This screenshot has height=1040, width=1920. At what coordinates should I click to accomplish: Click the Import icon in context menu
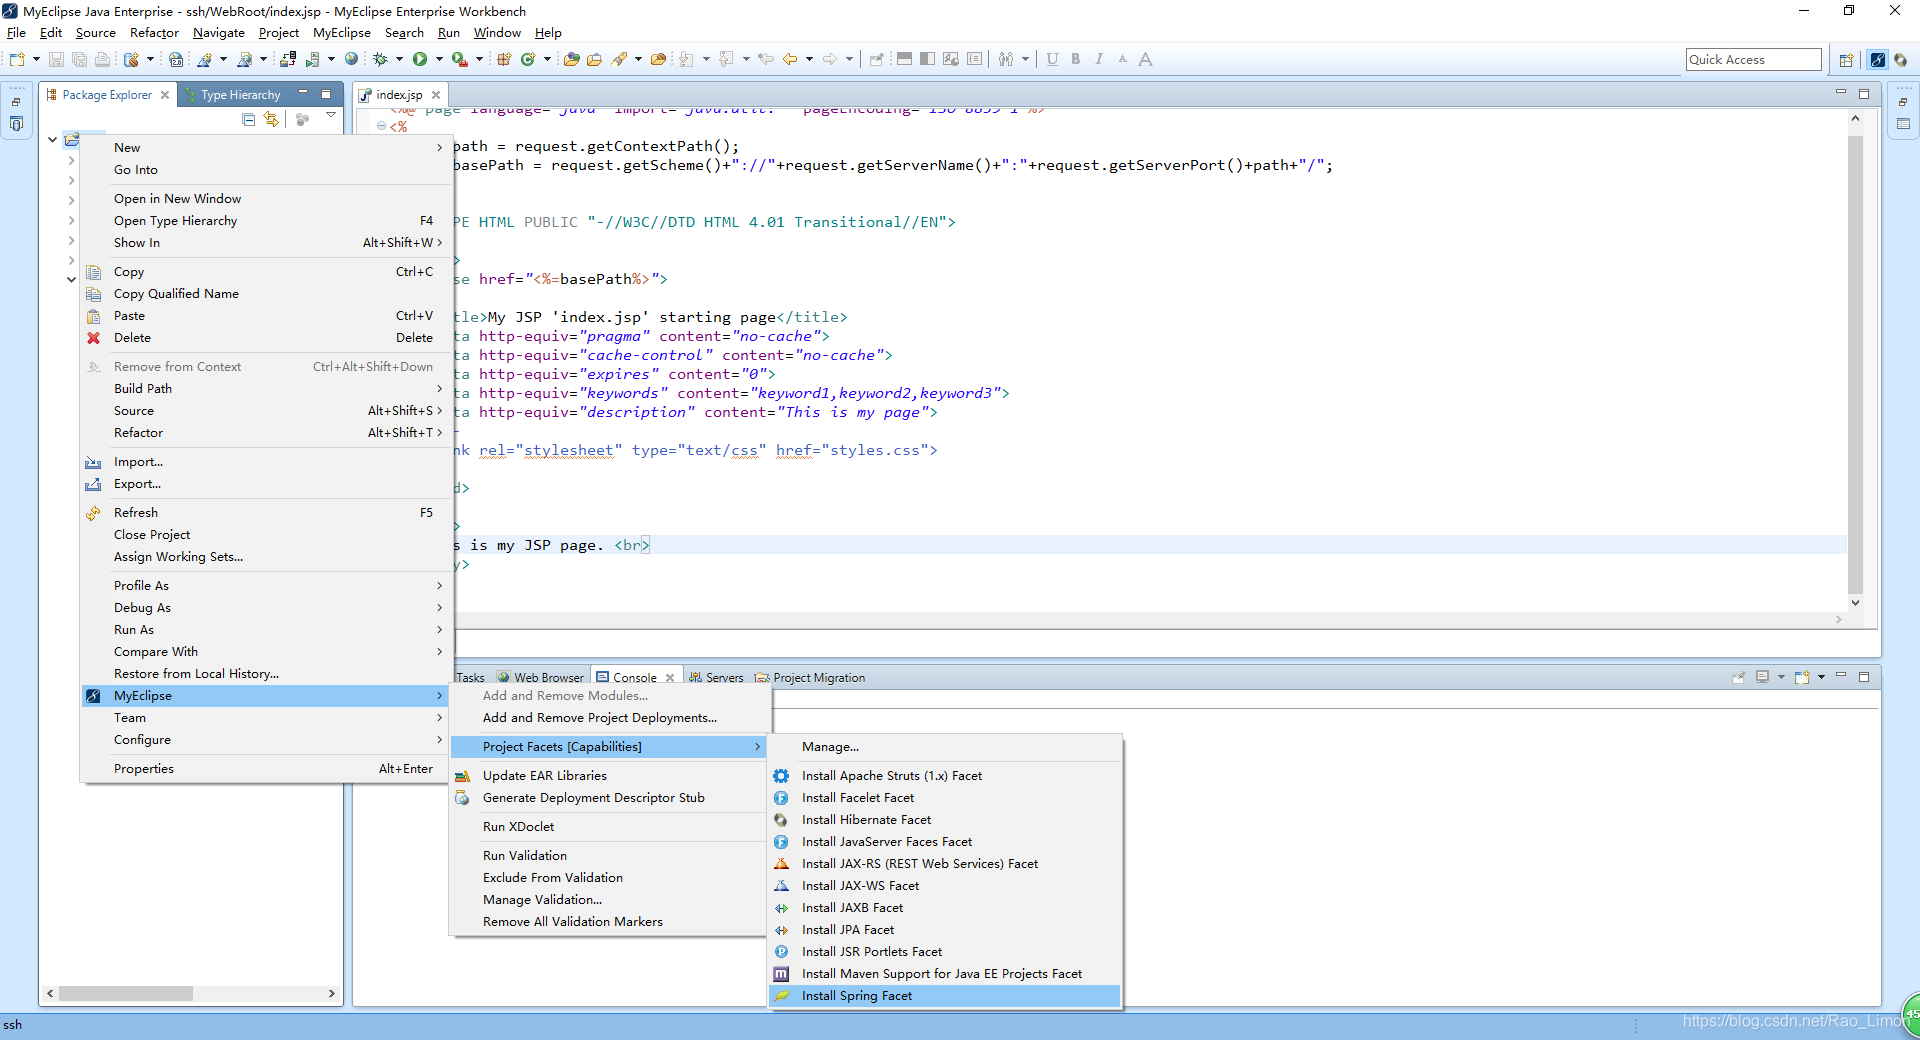pos(93,462)
